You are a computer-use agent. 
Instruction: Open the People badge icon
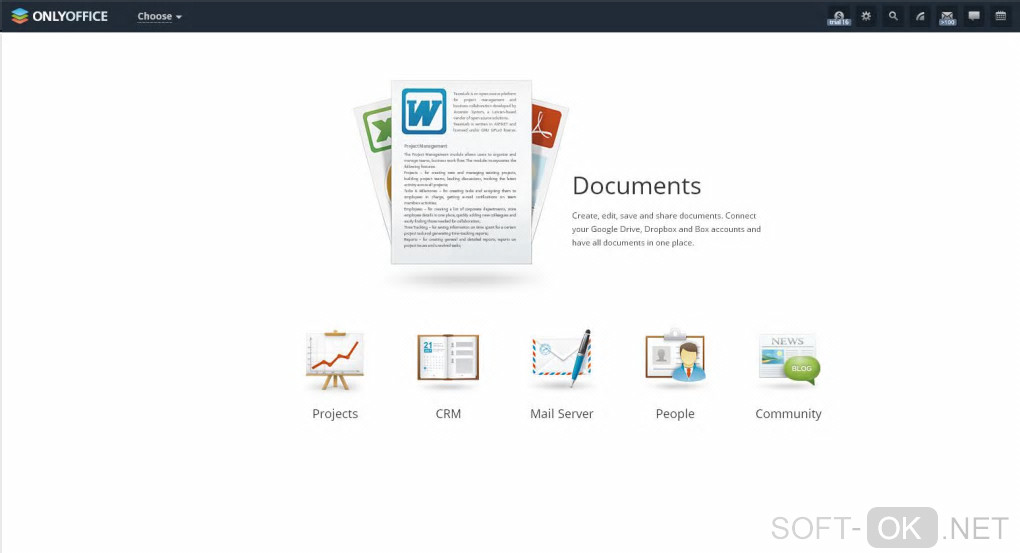coord(675,356)
